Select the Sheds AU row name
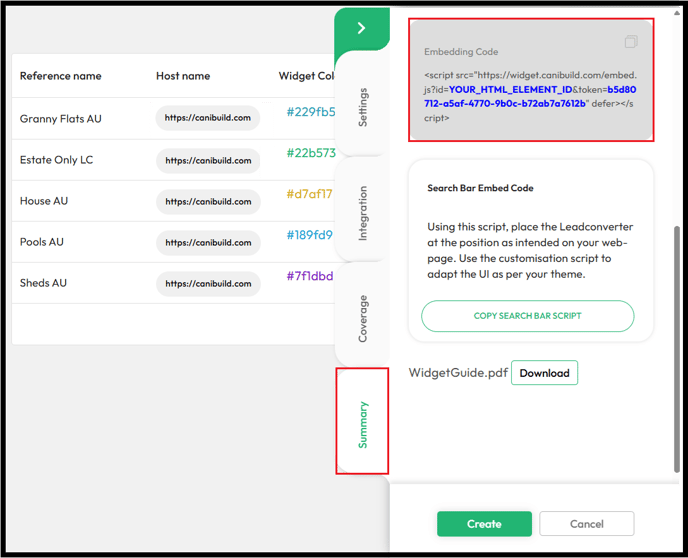The height and width of the screenshot is (558, 688). point(43,283)
